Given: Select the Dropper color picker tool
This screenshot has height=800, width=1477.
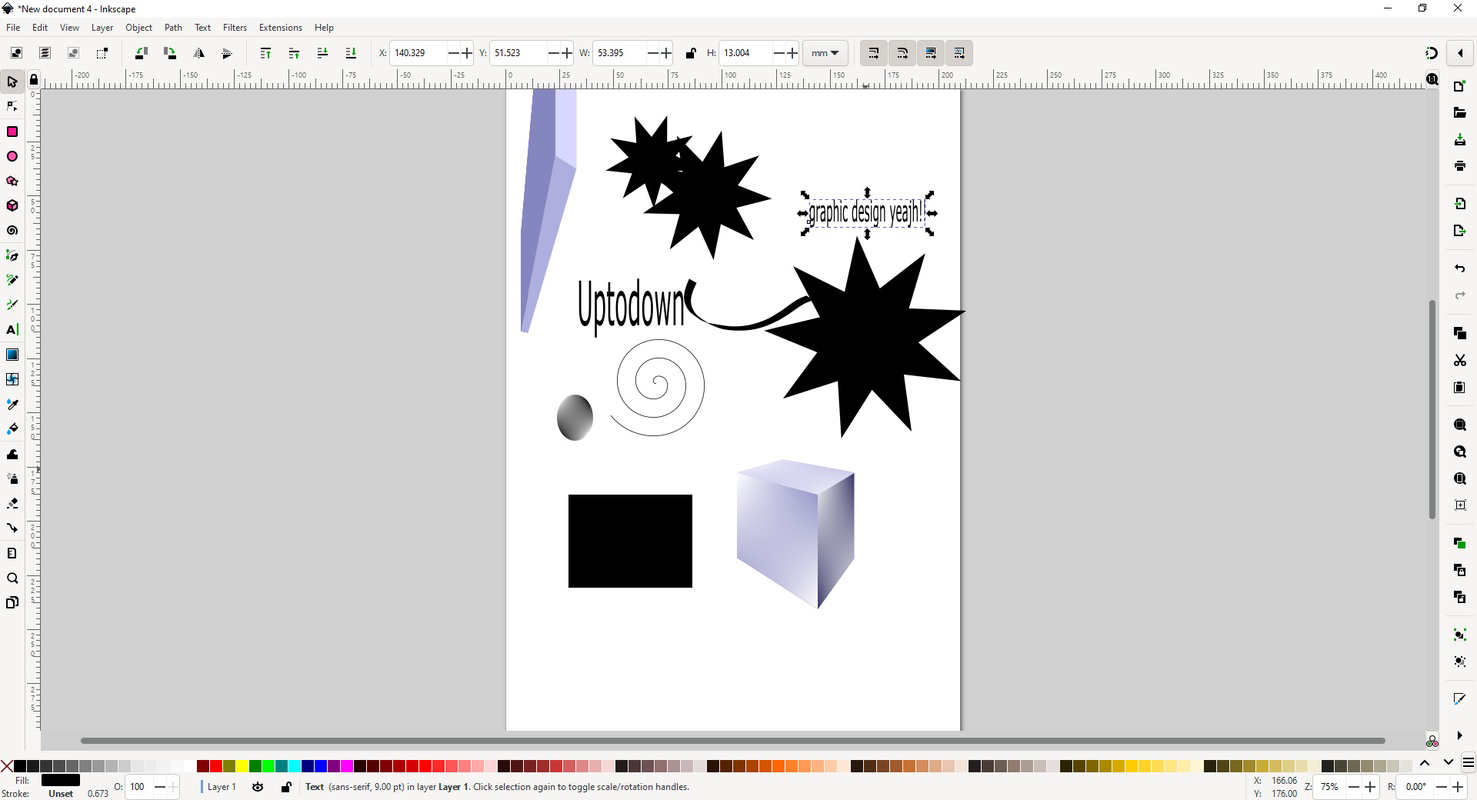Looking at the screenshot, I should (12, 404).
